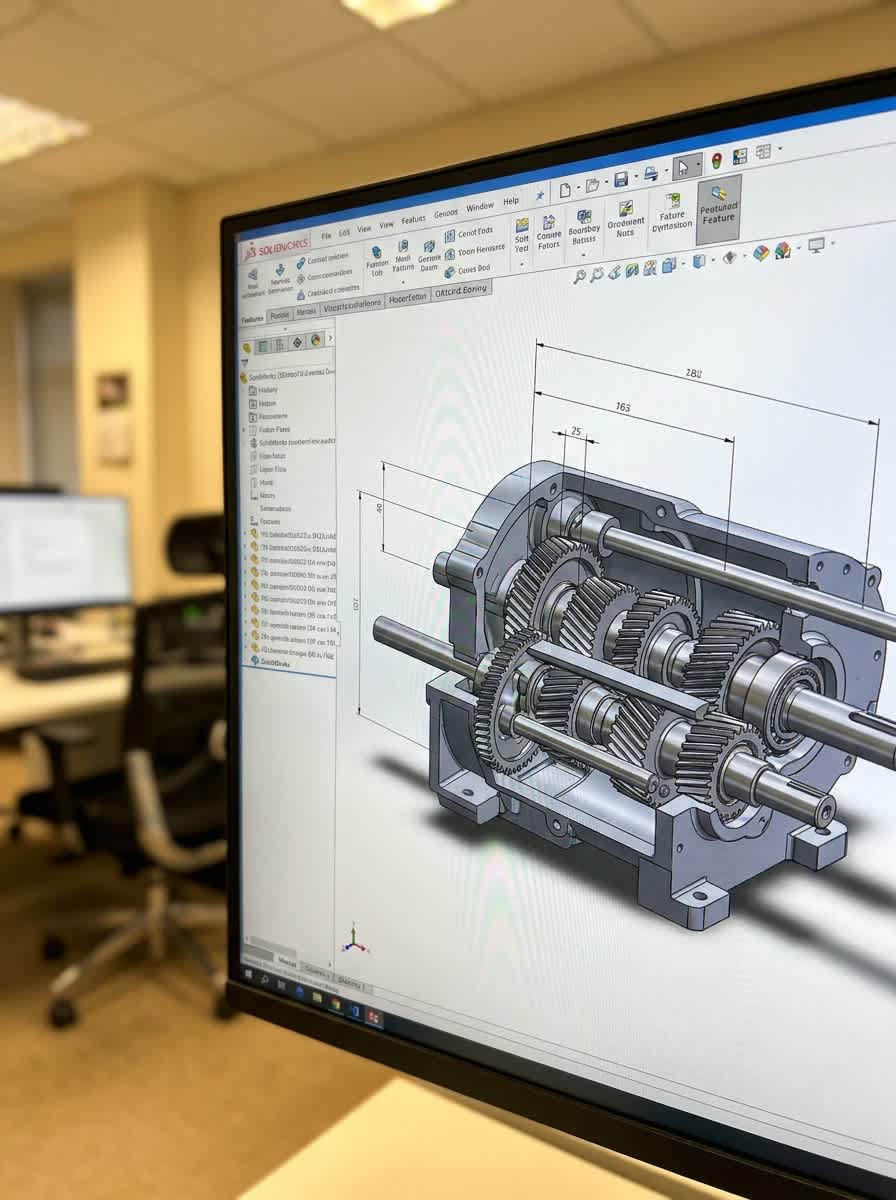Click the Apply Scene icon in view toolbar
Screen dimensions: 896x1200
[782, 250]
